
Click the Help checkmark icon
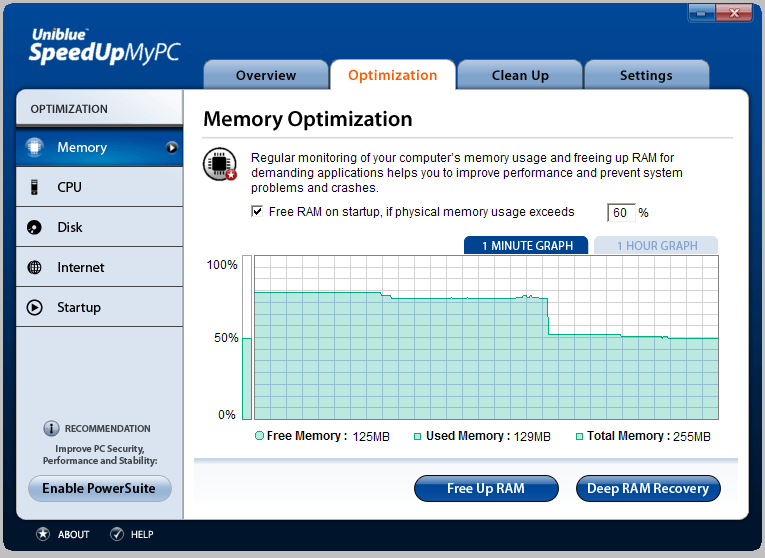tap(117, 534)
